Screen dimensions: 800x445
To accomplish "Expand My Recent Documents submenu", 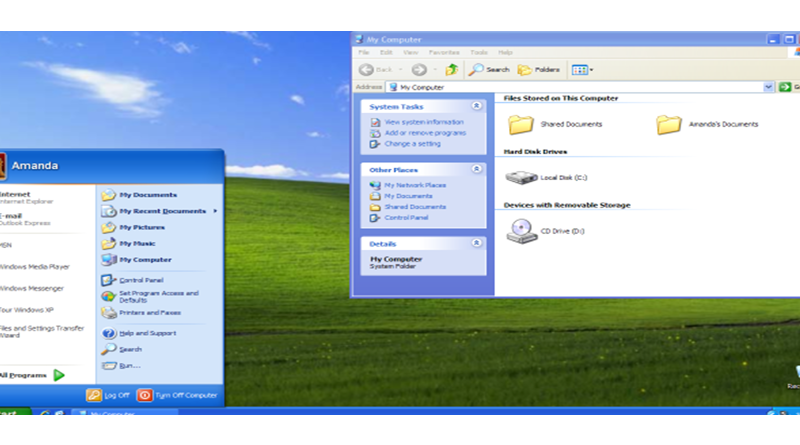I will pyautogui.click(x=160, y=211).
